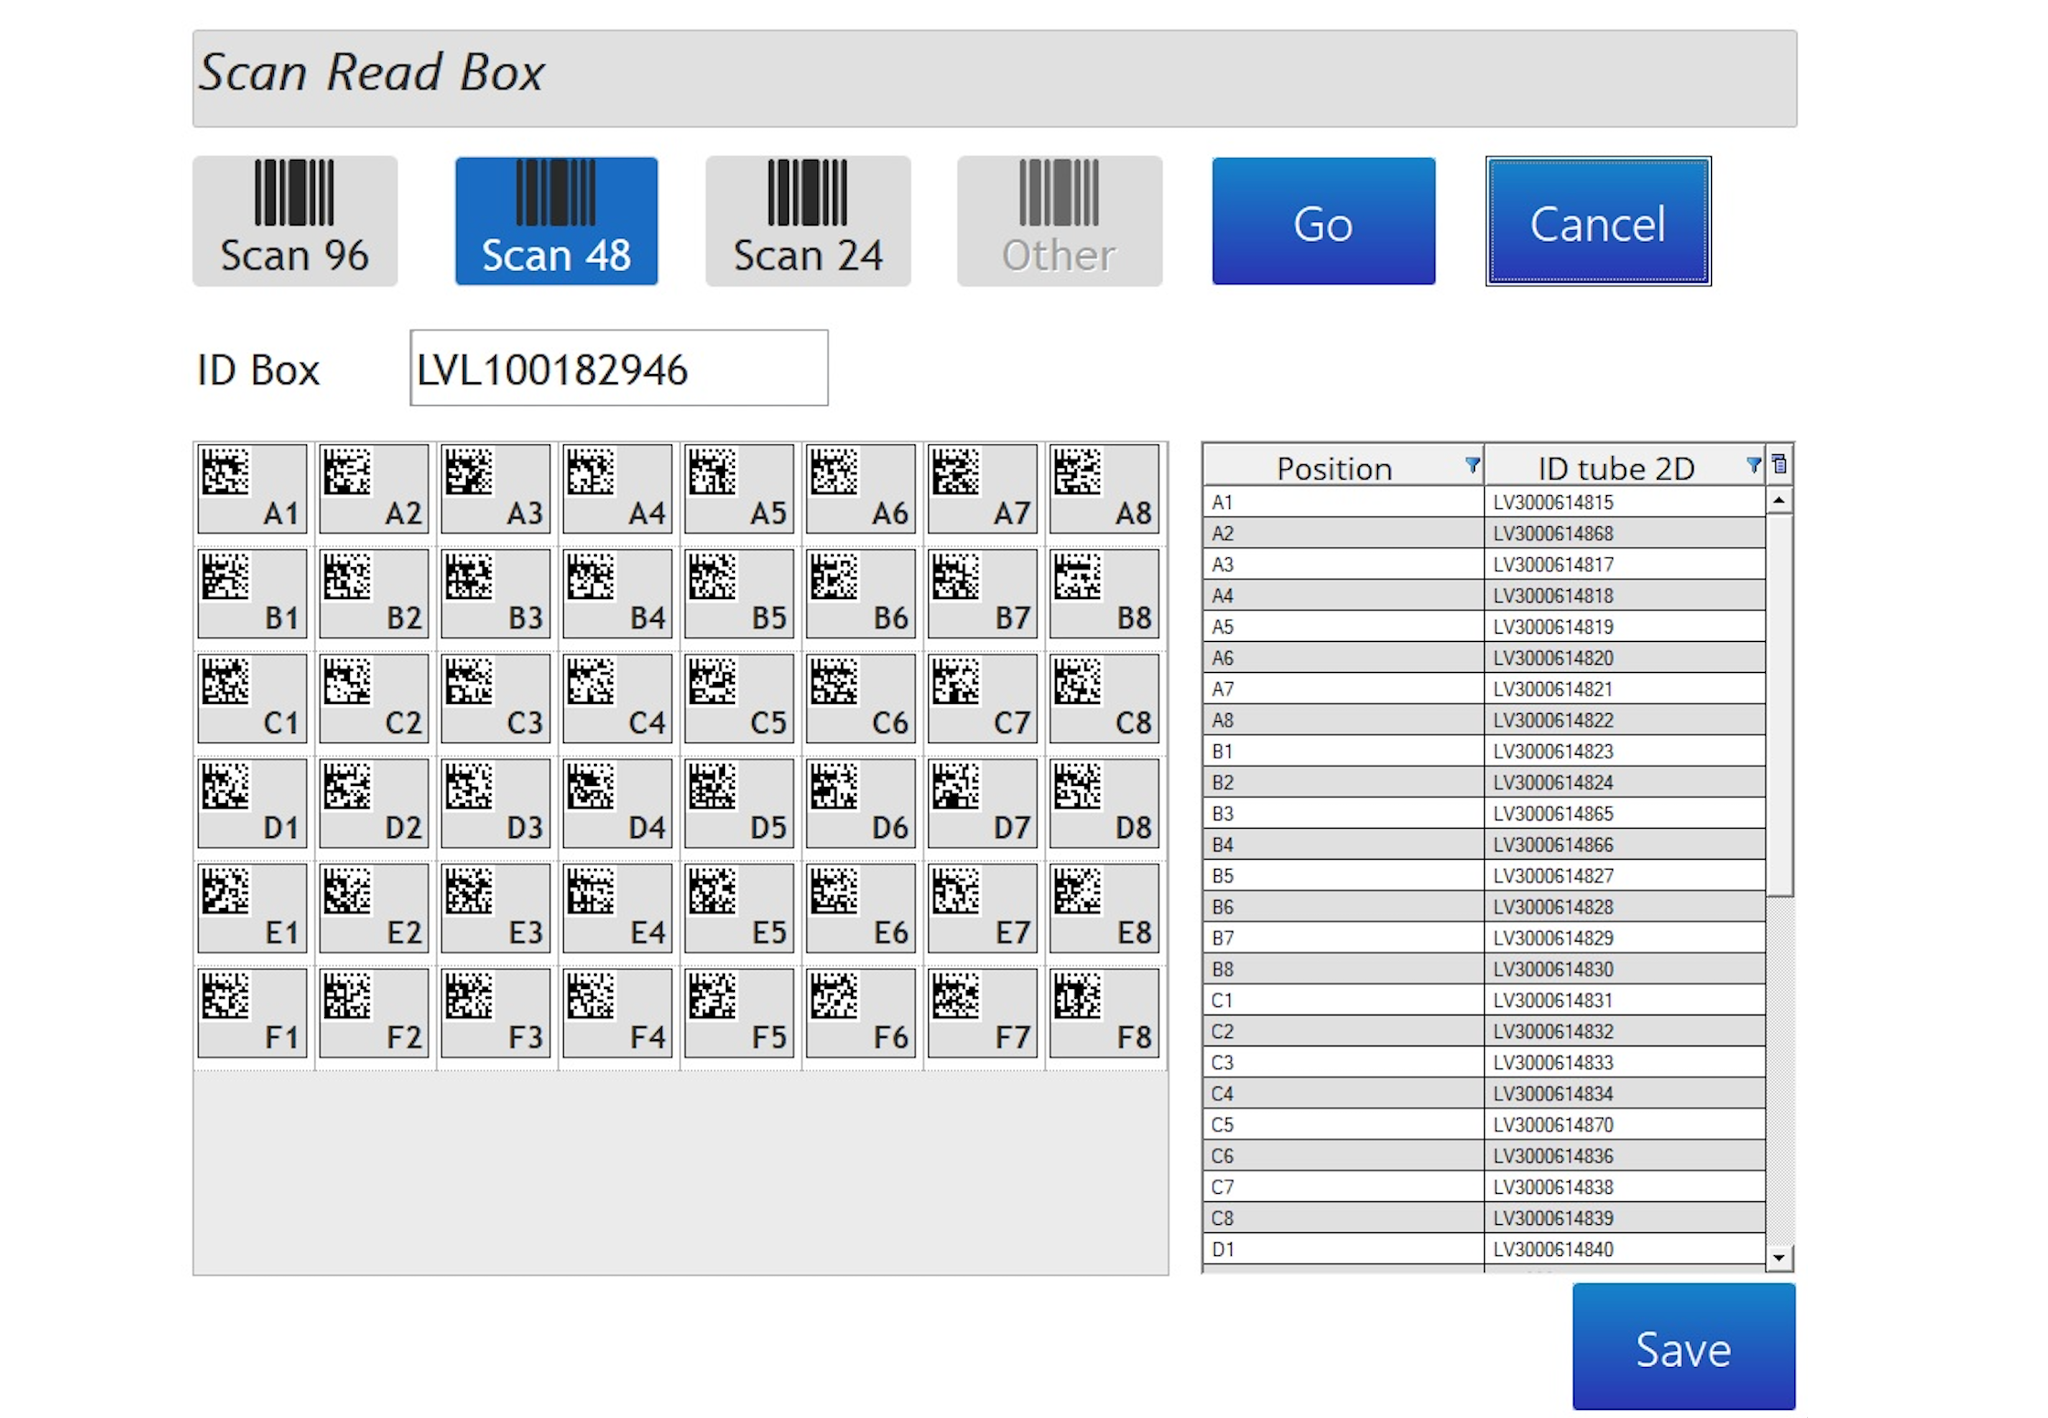The image size is (2048, 1418).
Task: Select the Scan 24 barcode mode
Action: point(807,221)
